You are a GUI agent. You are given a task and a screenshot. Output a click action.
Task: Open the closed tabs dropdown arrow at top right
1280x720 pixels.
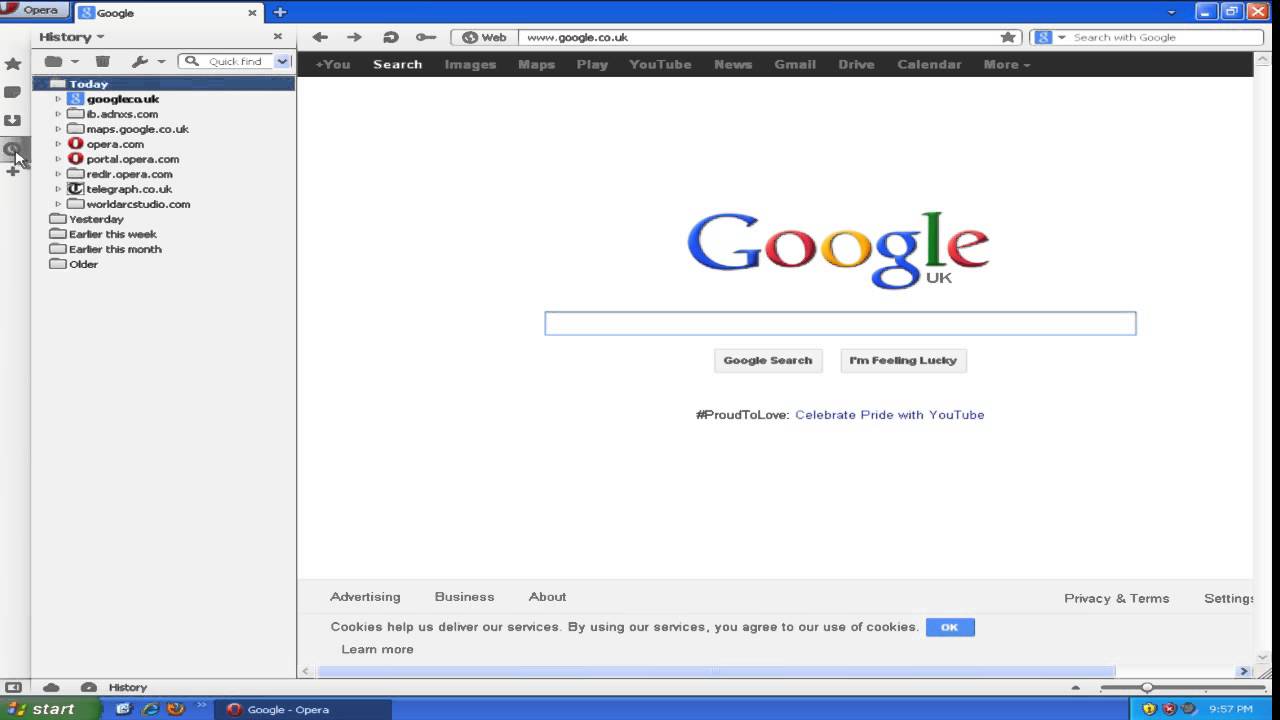click(x=1172, y=12)
